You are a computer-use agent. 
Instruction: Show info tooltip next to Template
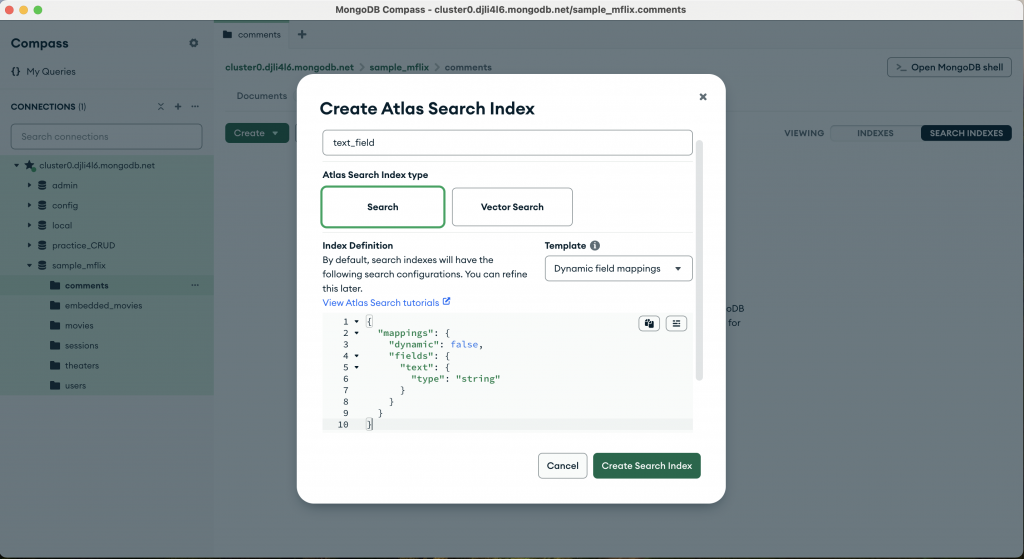click(x=595, y=246)
